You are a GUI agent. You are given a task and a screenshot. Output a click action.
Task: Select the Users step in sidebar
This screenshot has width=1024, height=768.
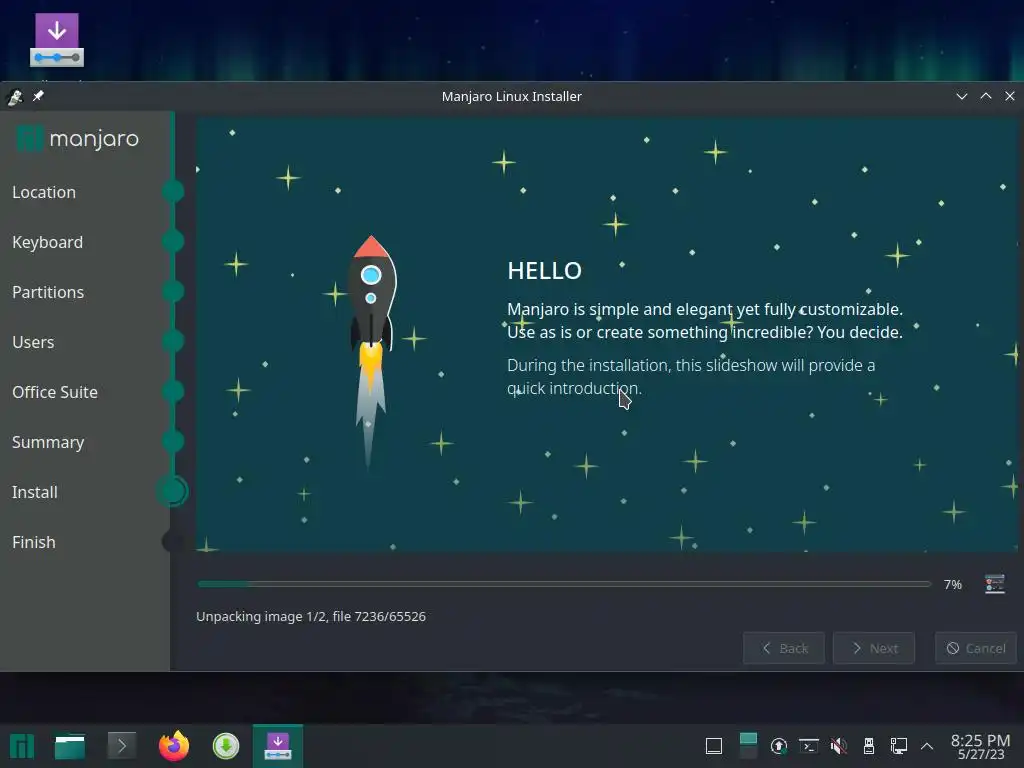tap(33, 342)
